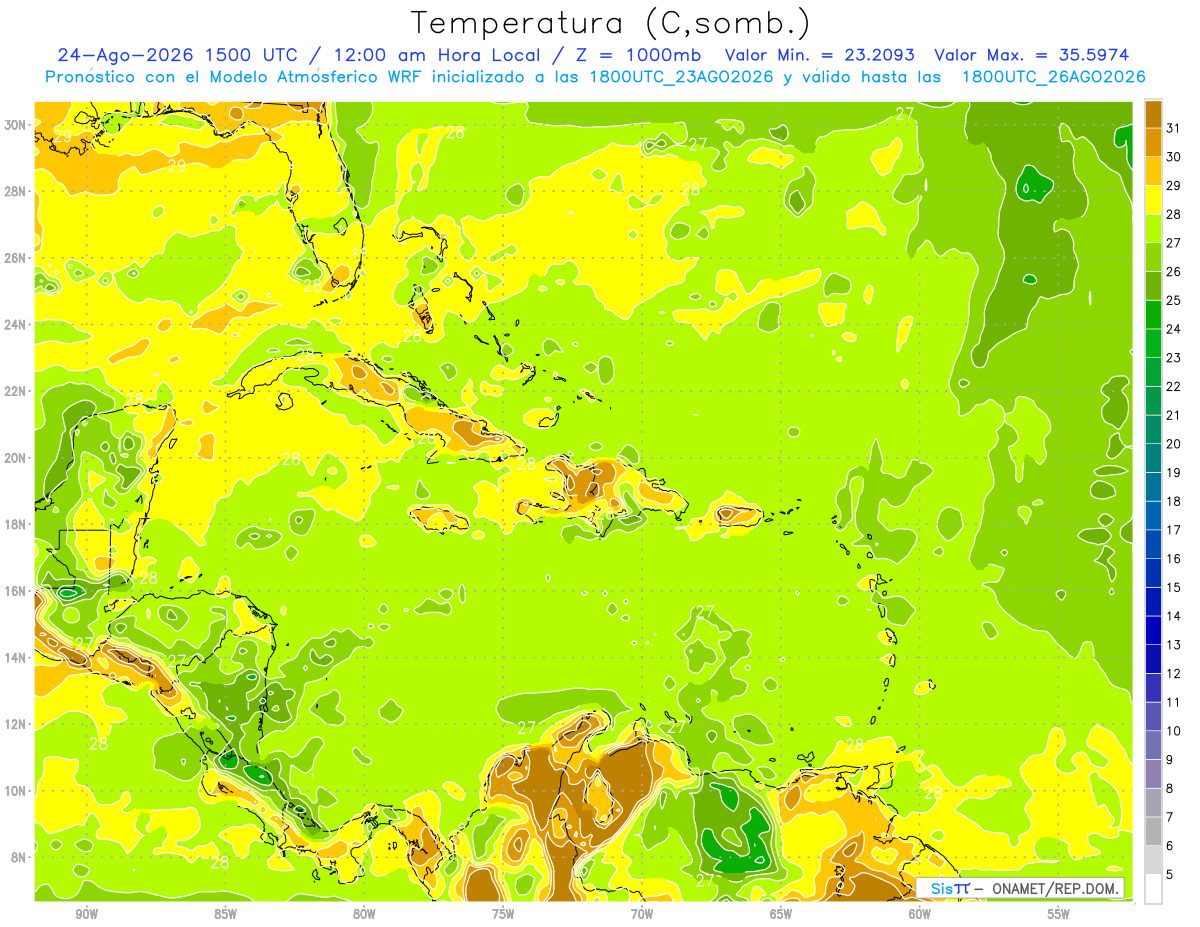Click the "24N" latitude label
The image size is (1200, 927).
15,325
